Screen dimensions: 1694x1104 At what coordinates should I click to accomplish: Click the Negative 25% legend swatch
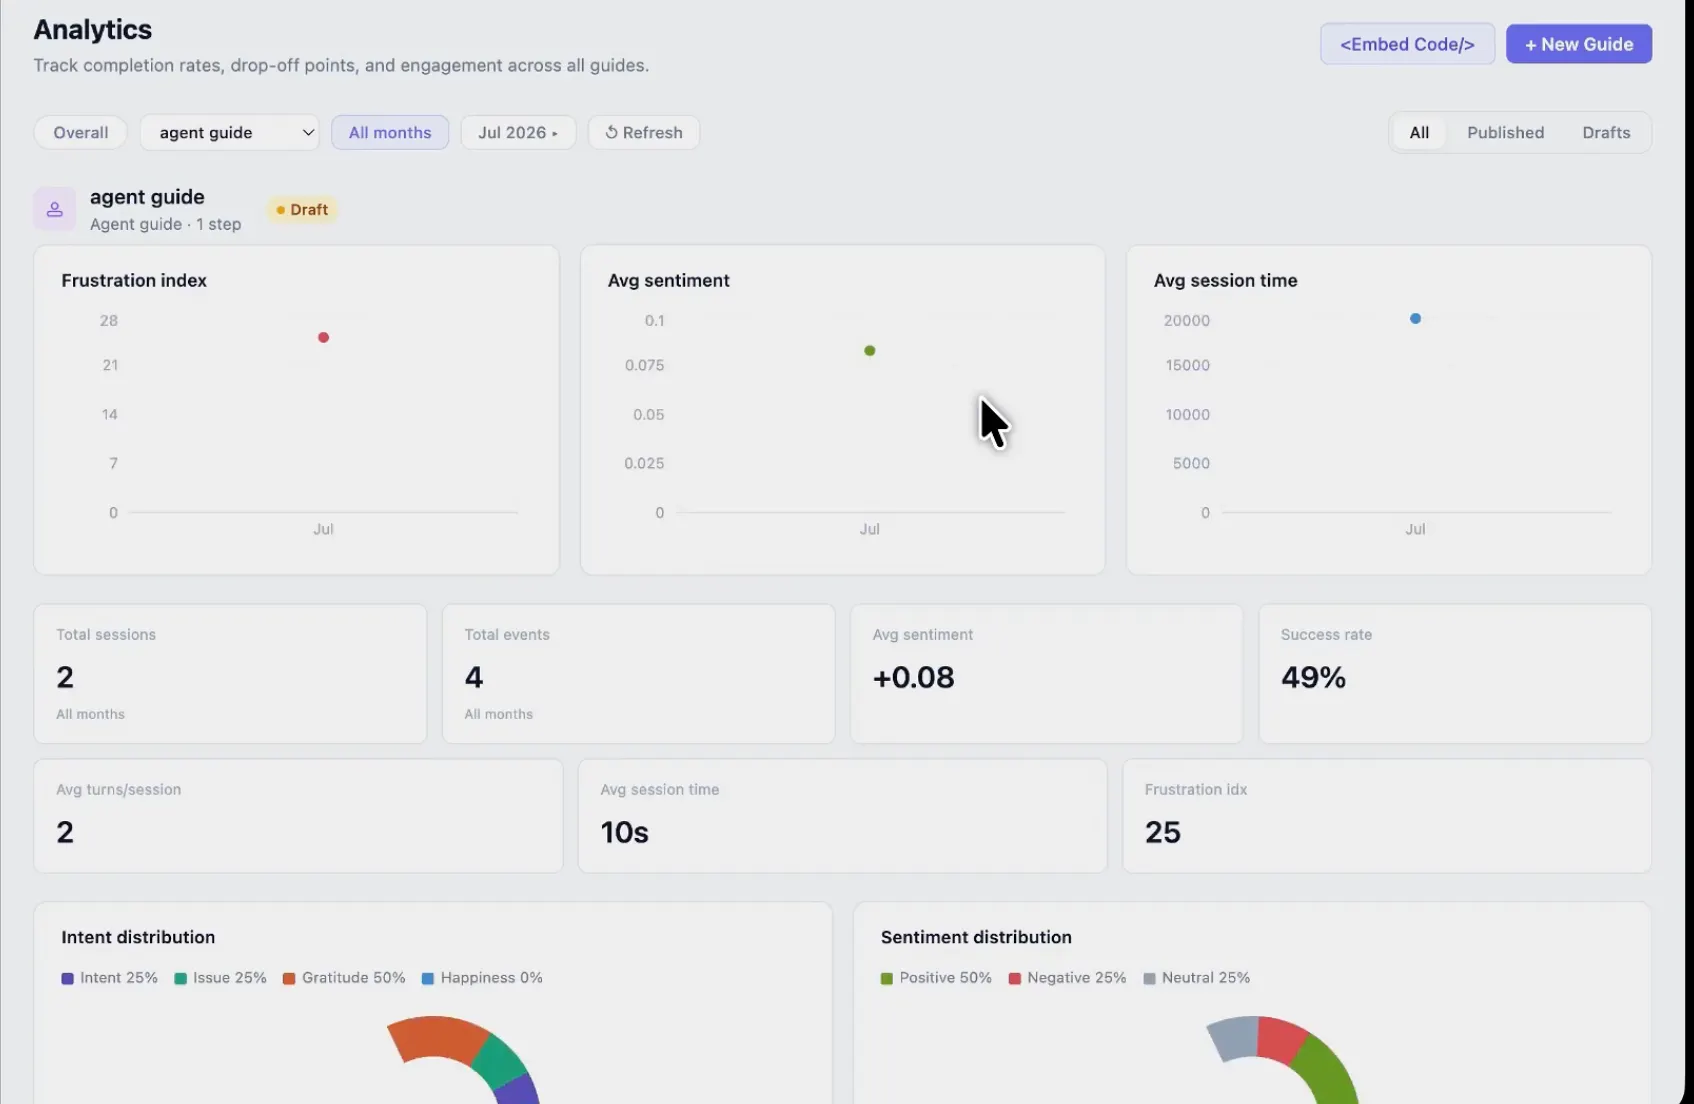[1015, 978]
